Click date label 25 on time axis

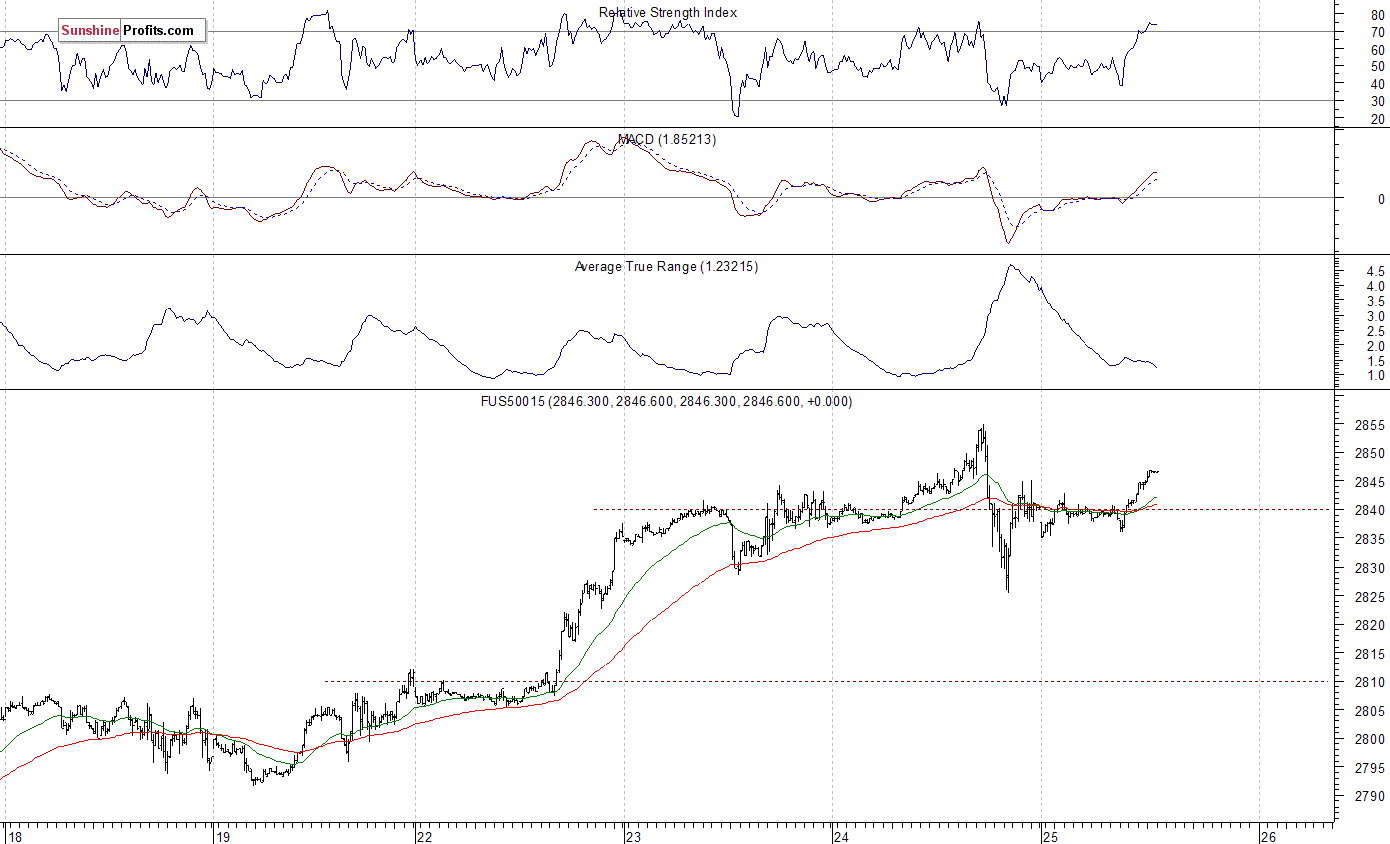click(x=1049, y=836)
